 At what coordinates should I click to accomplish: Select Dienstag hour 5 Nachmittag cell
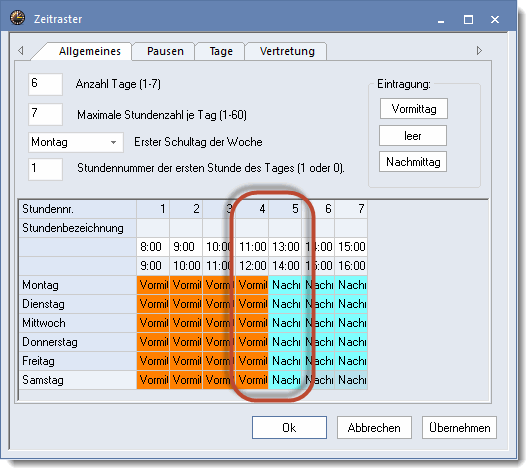[x=285, y=304]
